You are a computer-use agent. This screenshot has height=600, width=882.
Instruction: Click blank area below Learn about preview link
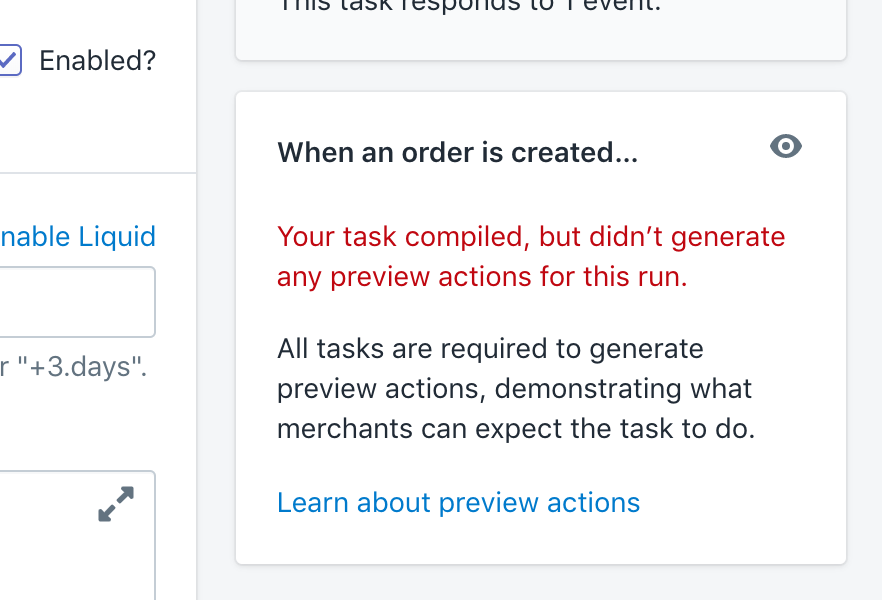tap(540, 541)
